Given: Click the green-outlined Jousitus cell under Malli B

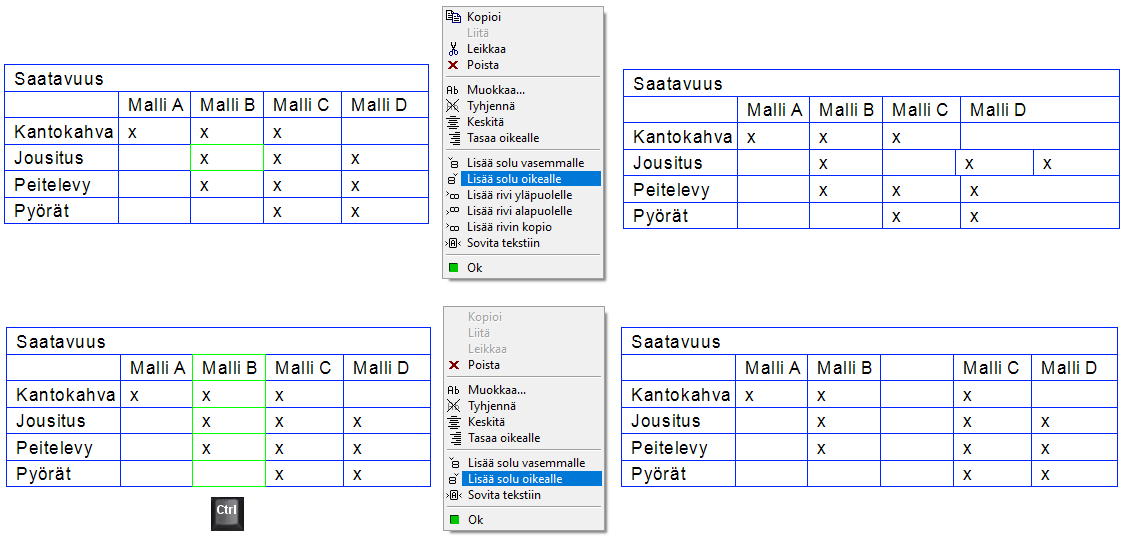Looking at the screenshot, I should tap(227, 158).
